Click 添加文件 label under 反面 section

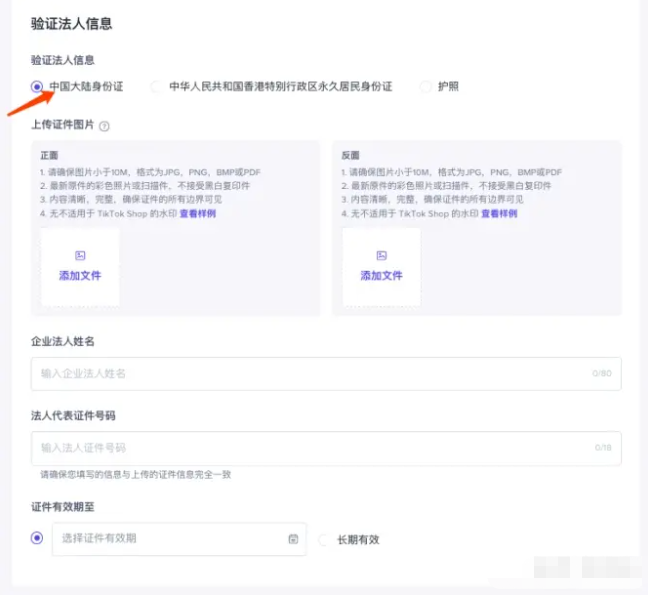[381, 276]
